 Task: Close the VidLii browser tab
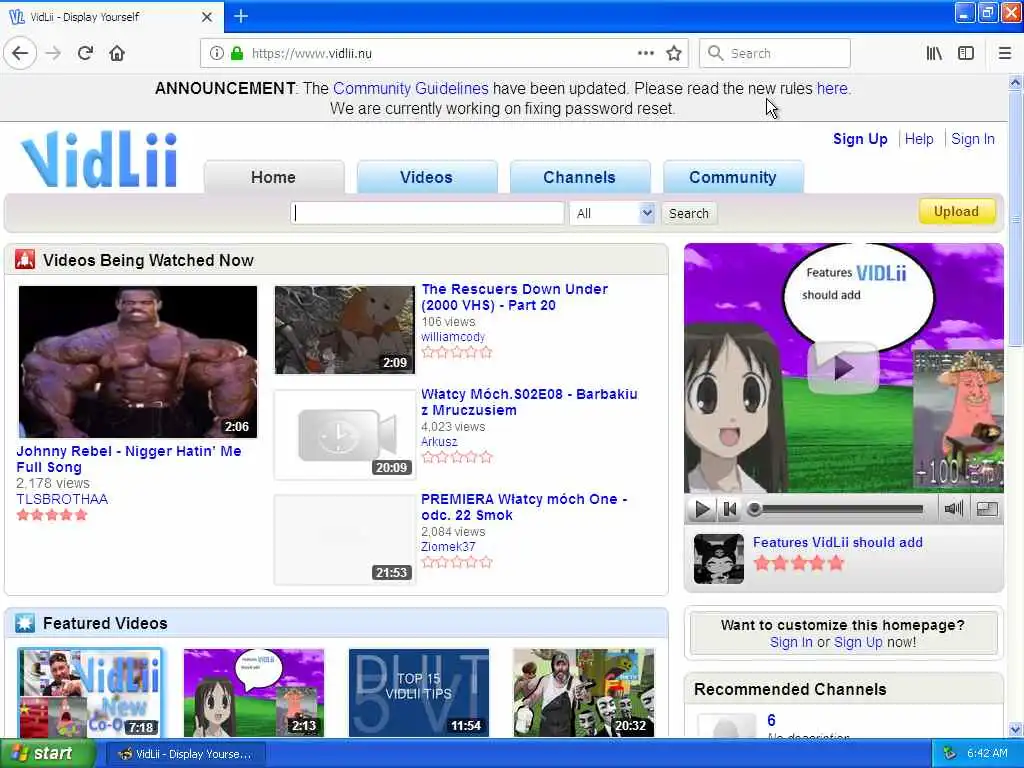tap(207, 17)
